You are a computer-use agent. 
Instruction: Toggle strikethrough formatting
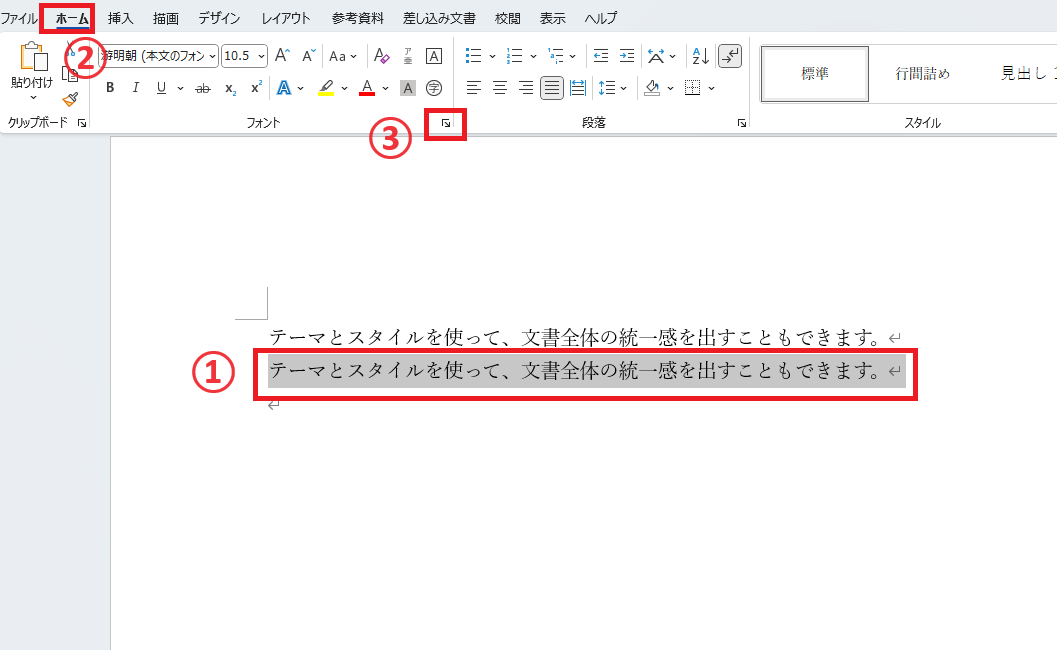pos(202,88)
